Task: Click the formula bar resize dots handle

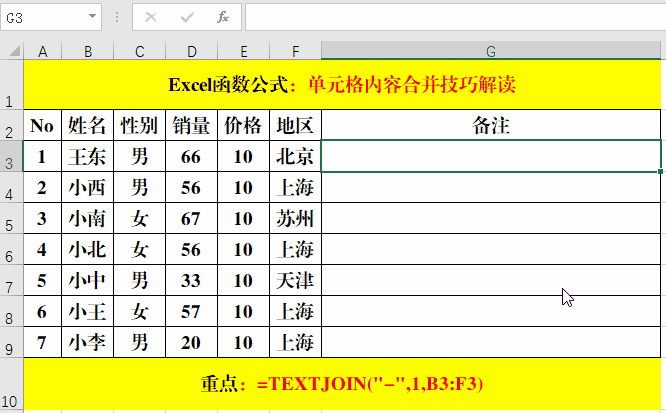Action: click(117, 17)
